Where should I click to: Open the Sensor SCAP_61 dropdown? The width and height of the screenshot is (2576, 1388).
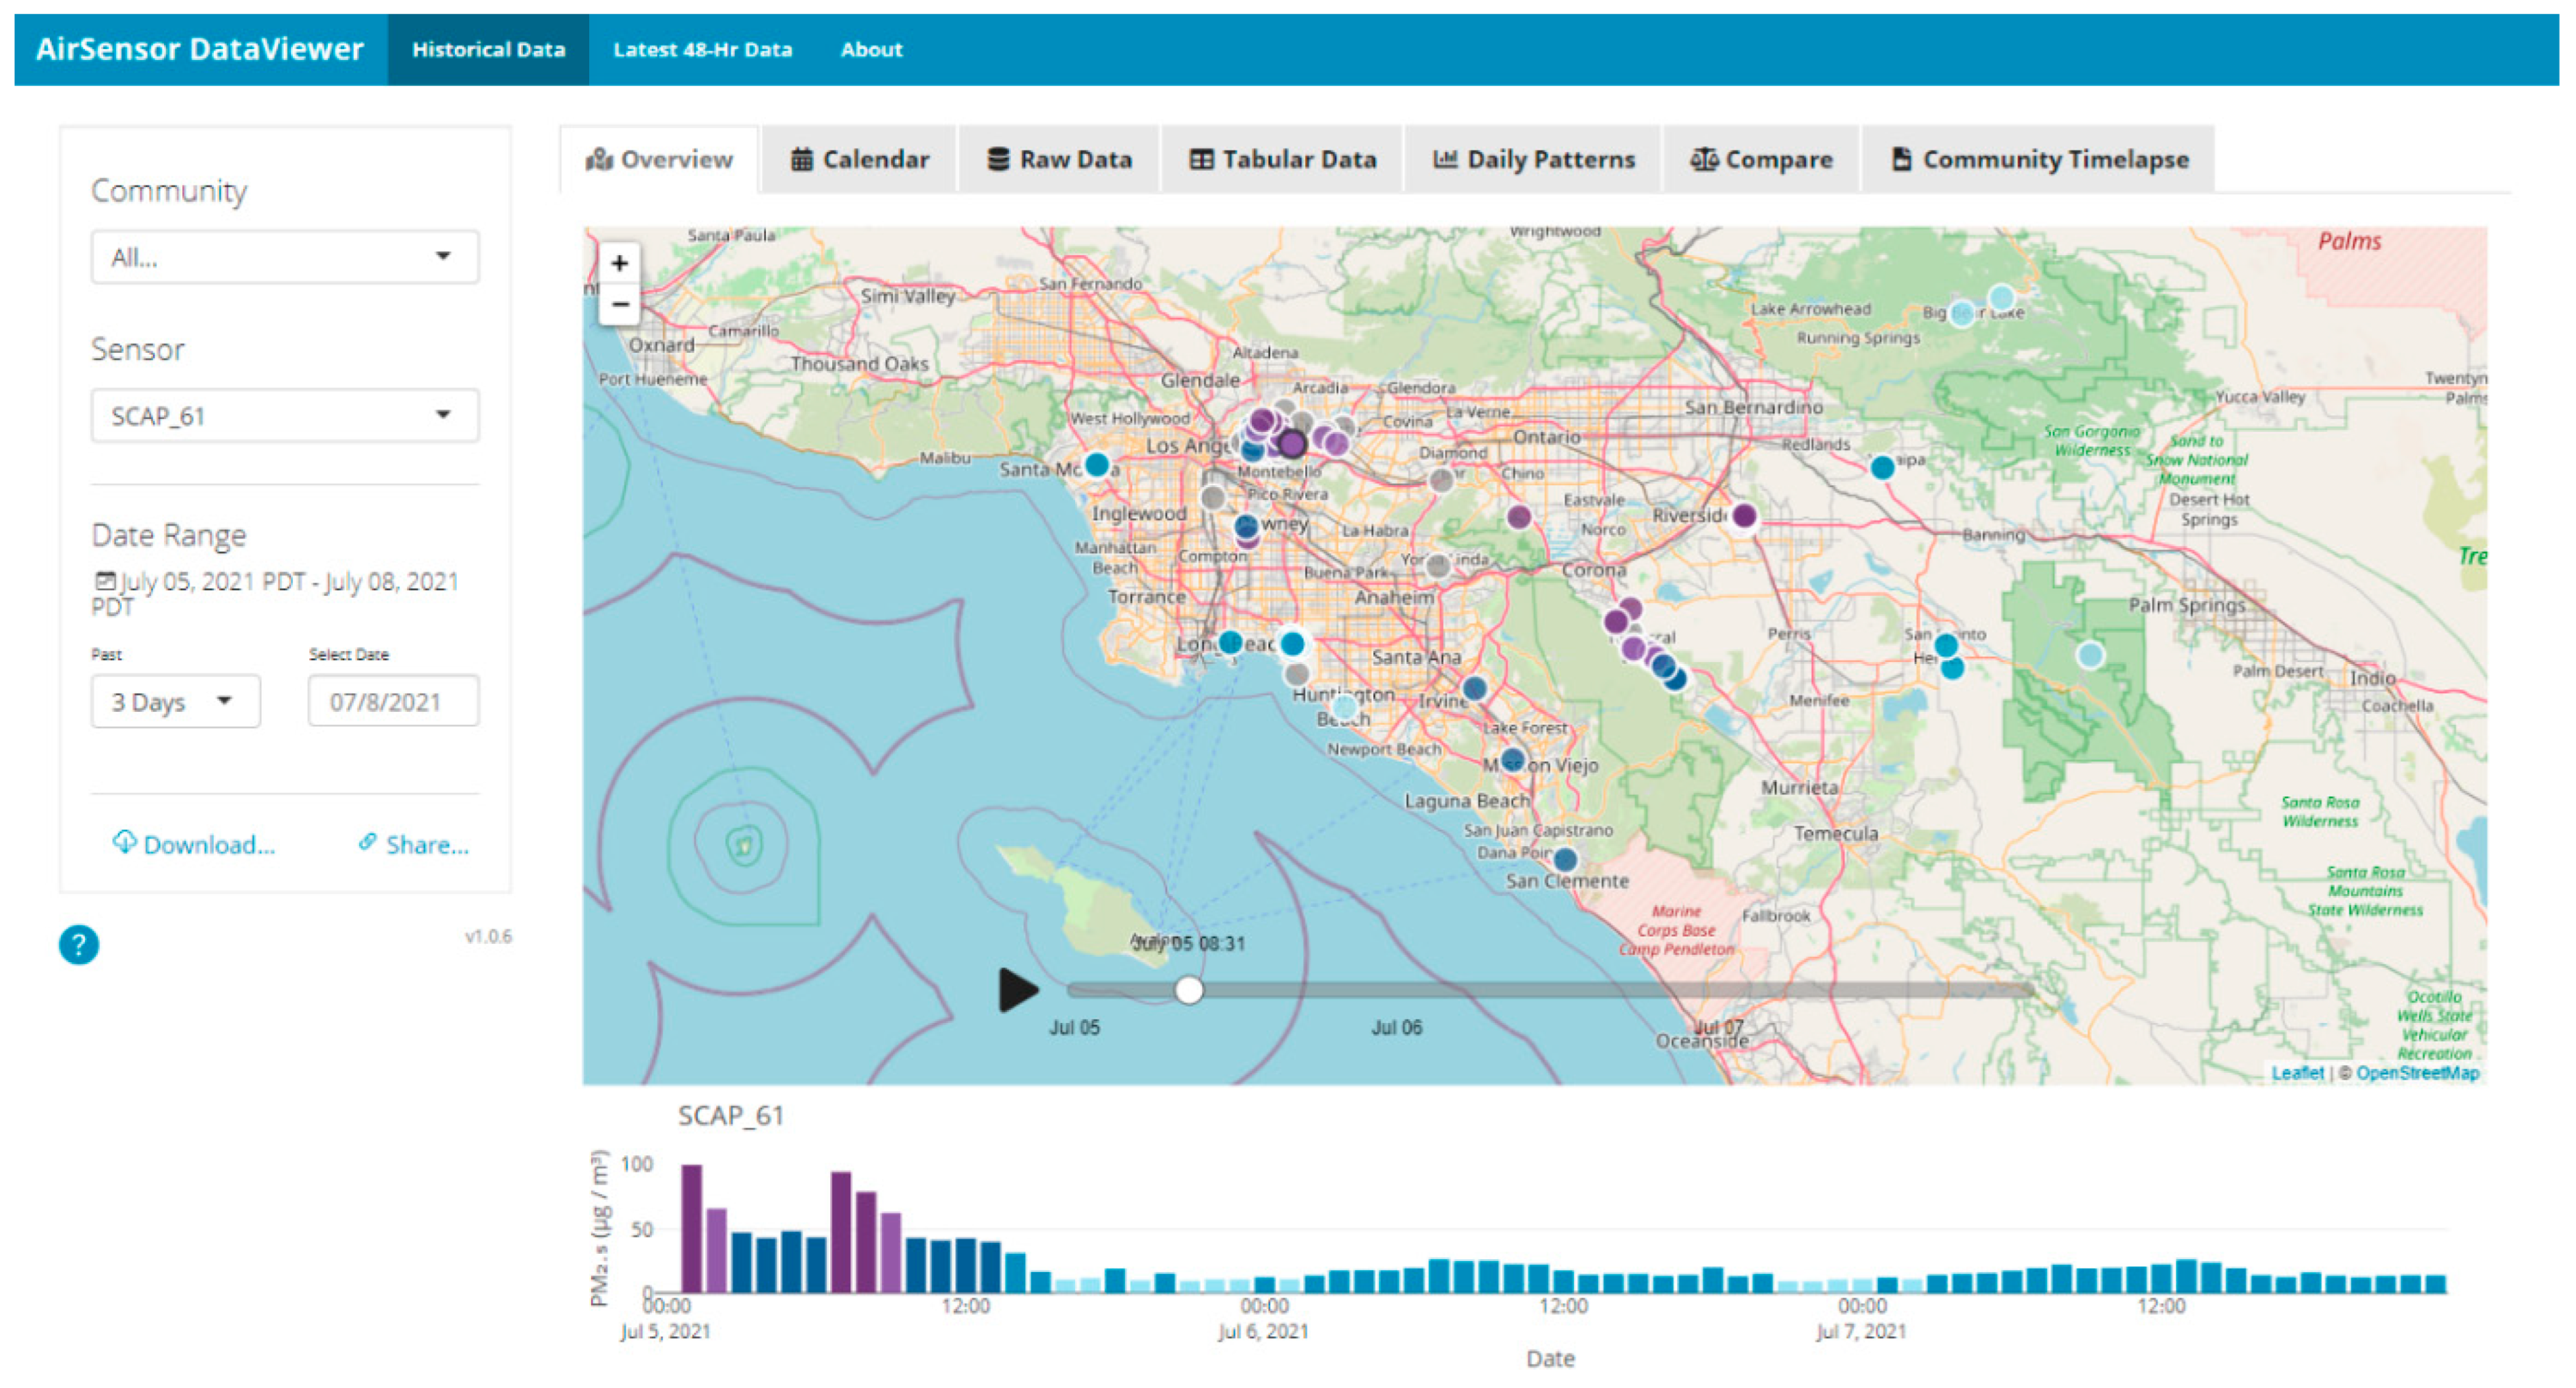(x=285, y=416)
